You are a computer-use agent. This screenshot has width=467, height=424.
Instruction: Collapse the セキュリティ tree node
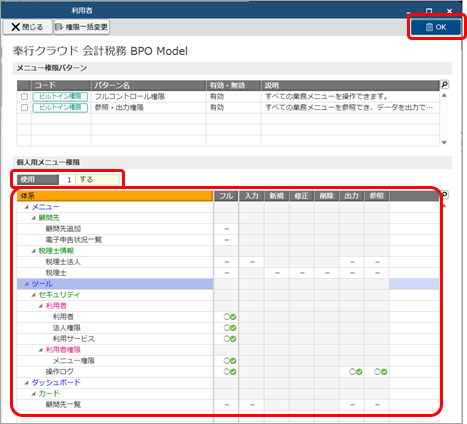pyautogui.click(x=34, y=295)
